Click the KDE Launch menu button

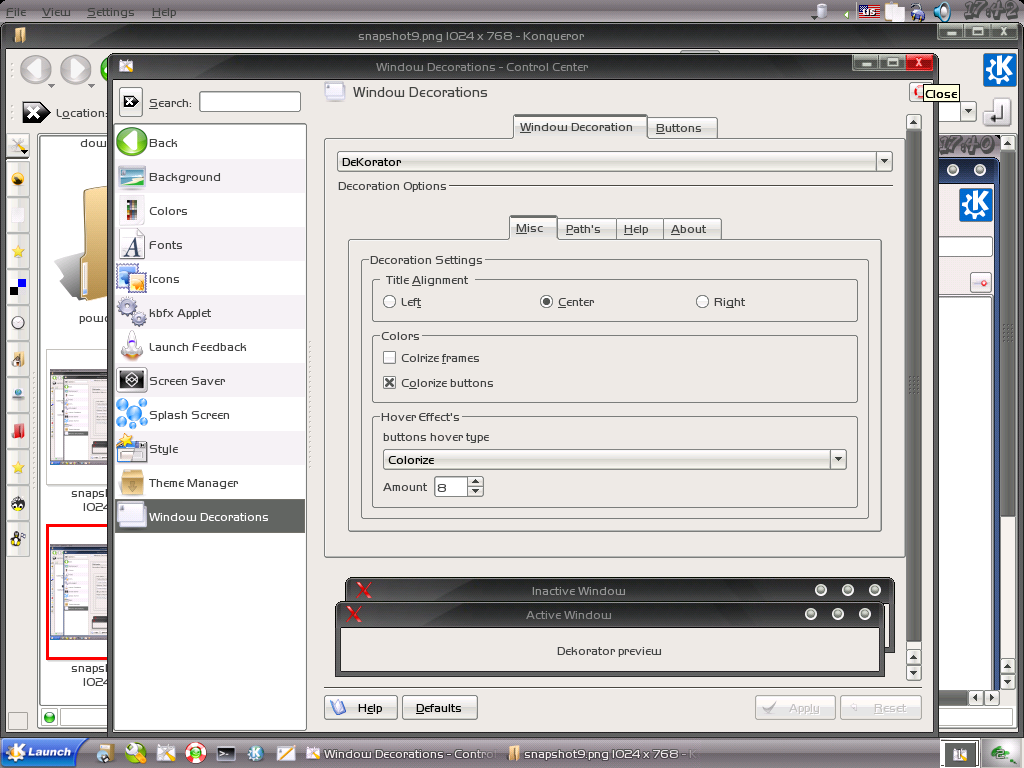pos(42,752)
